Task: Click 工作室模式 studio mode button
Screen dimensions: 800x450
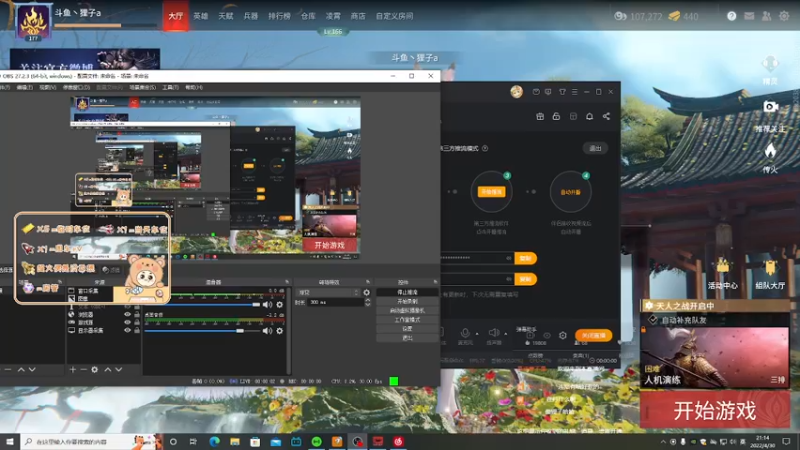Action: [407, 320]
